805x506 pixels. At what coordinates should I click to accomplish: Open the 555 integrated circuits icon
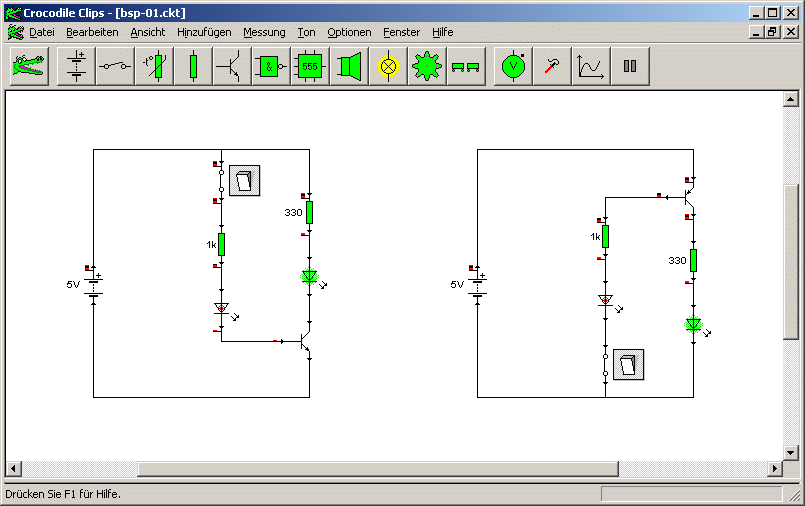(x=310, y=66)
